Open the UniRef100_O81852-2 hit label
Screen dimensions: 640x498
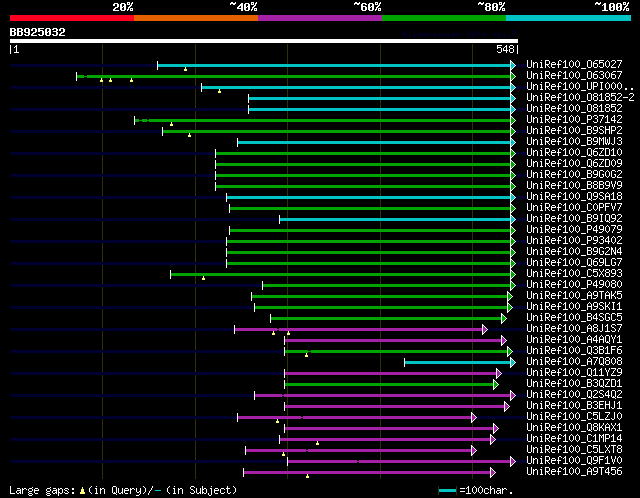click(x=580, y=97)
